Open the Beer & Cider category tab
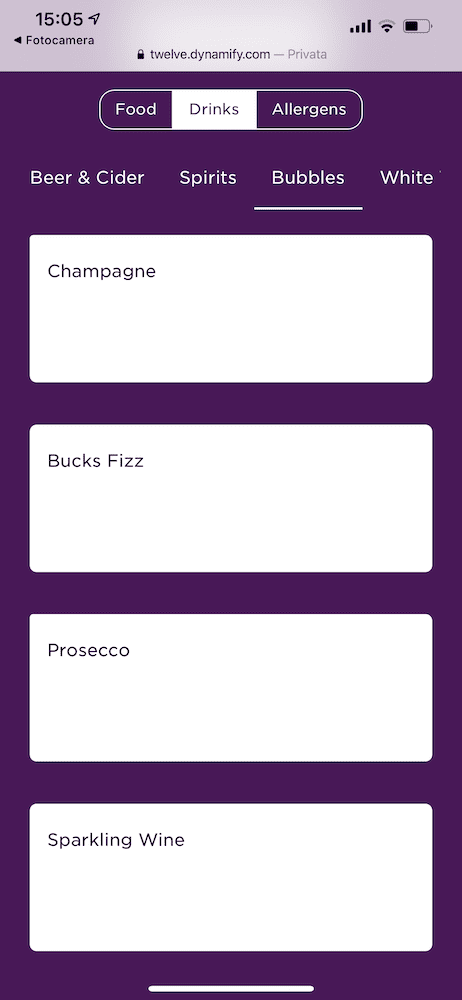This screenshot has width=462, height=1000. (87, 178)
